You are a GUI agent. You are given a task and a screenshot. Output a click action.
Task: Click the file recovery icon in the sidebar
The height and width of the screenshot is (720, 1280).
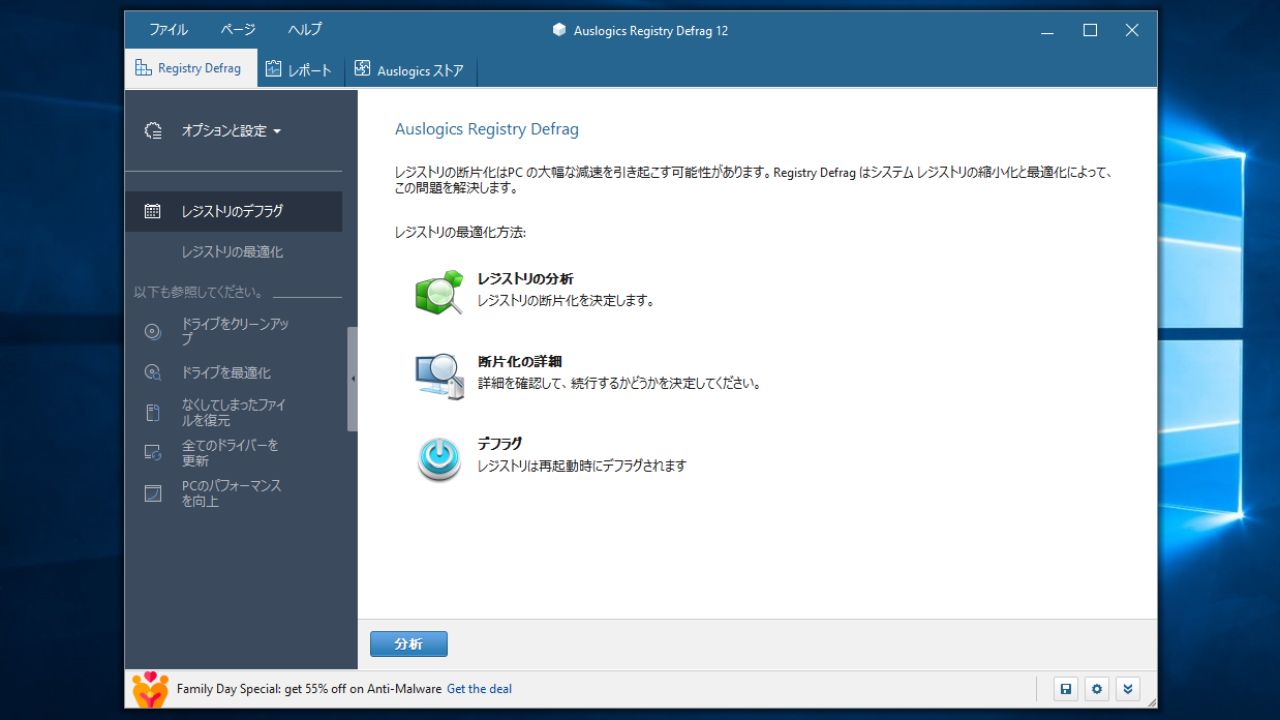point(152,413)
